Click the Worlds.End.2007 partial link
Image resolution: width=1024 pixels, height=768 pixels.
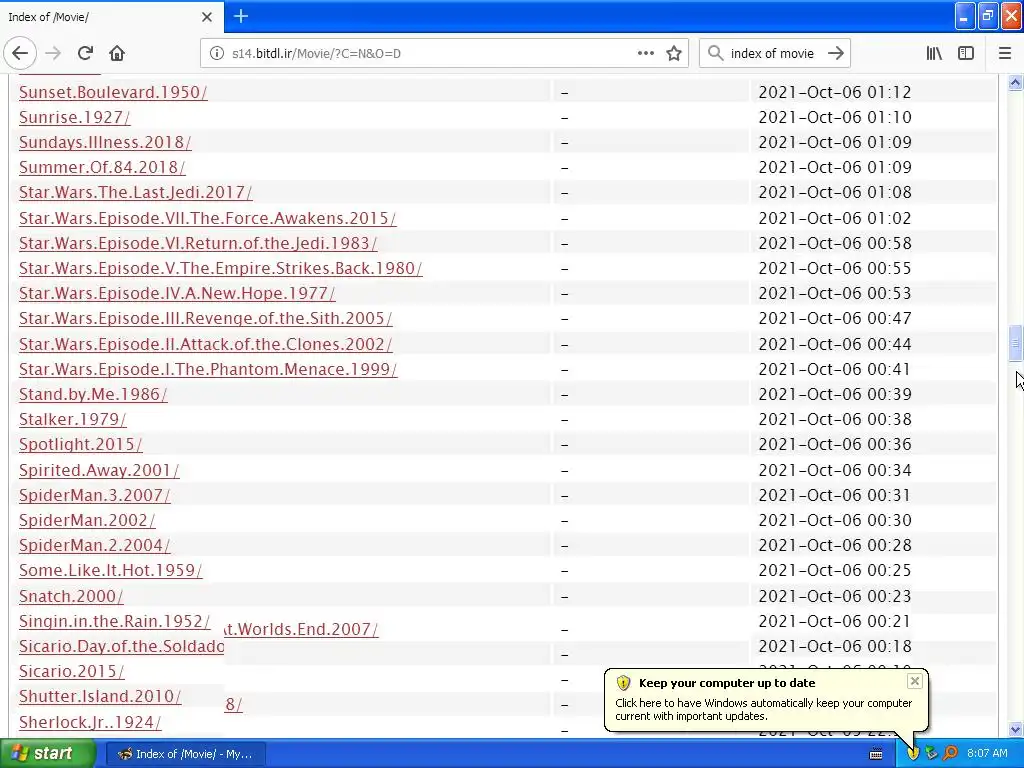[301, 630]
